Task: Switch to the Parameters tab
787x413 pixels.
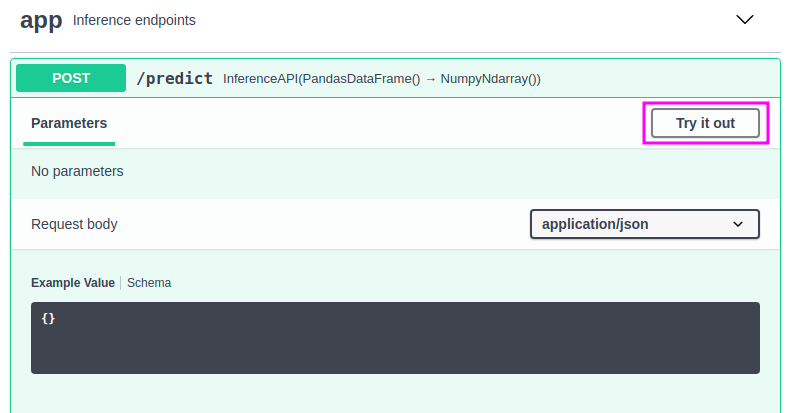Action: (69, 123)
